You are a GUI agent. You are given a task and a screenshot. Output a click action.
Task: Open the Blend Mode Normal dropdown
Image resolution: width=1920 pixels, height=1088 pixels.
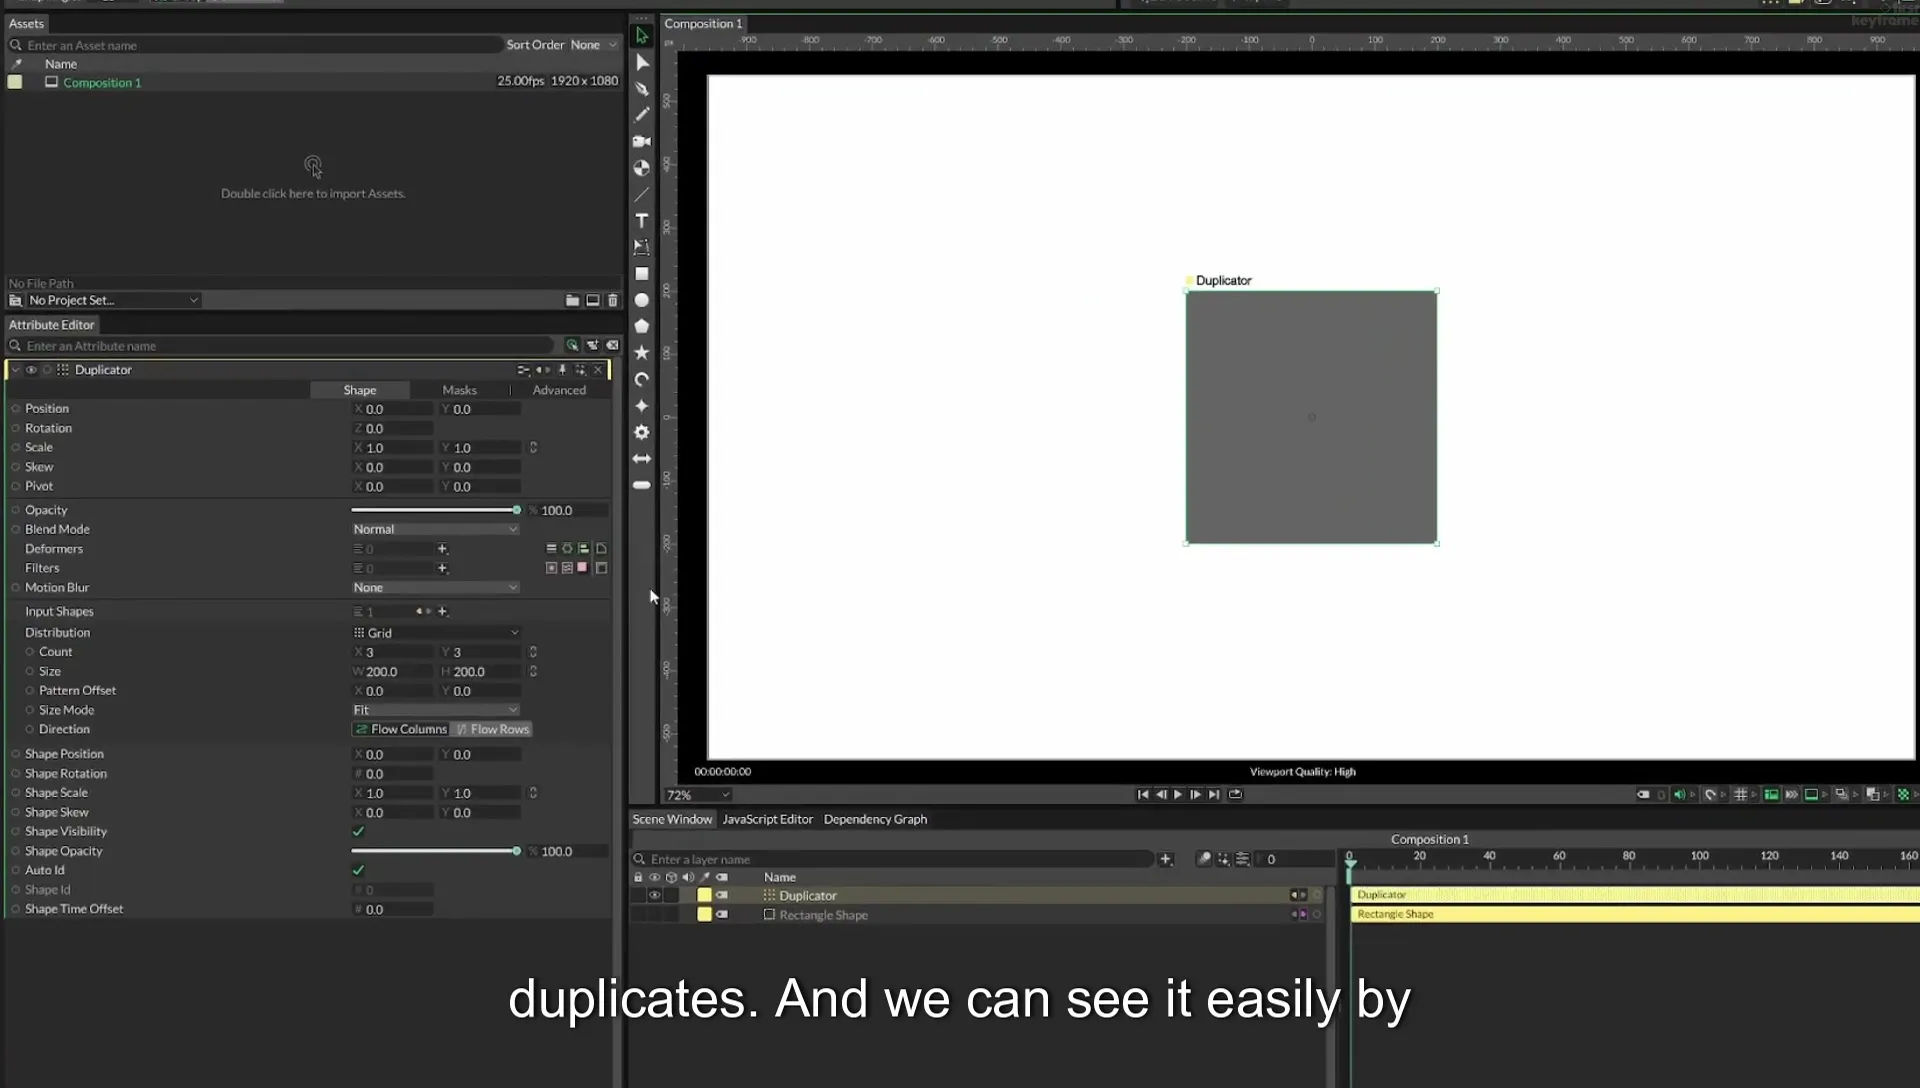point(435,529)
